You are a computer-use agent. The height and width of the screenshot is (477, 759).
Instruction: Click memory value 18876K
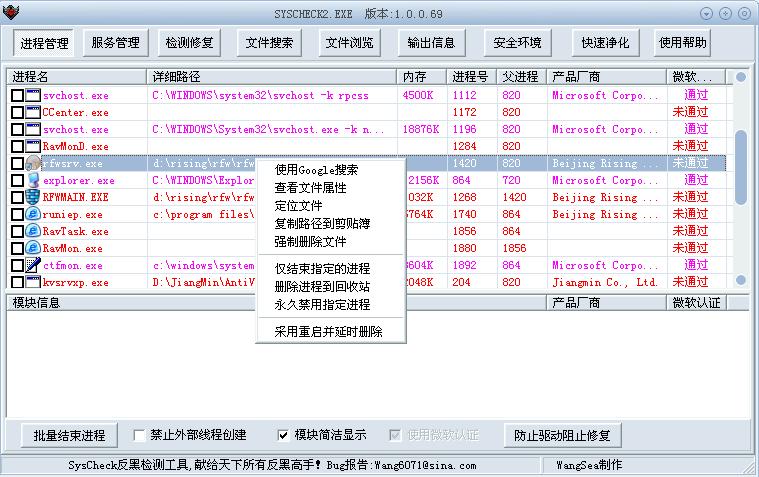421,129
